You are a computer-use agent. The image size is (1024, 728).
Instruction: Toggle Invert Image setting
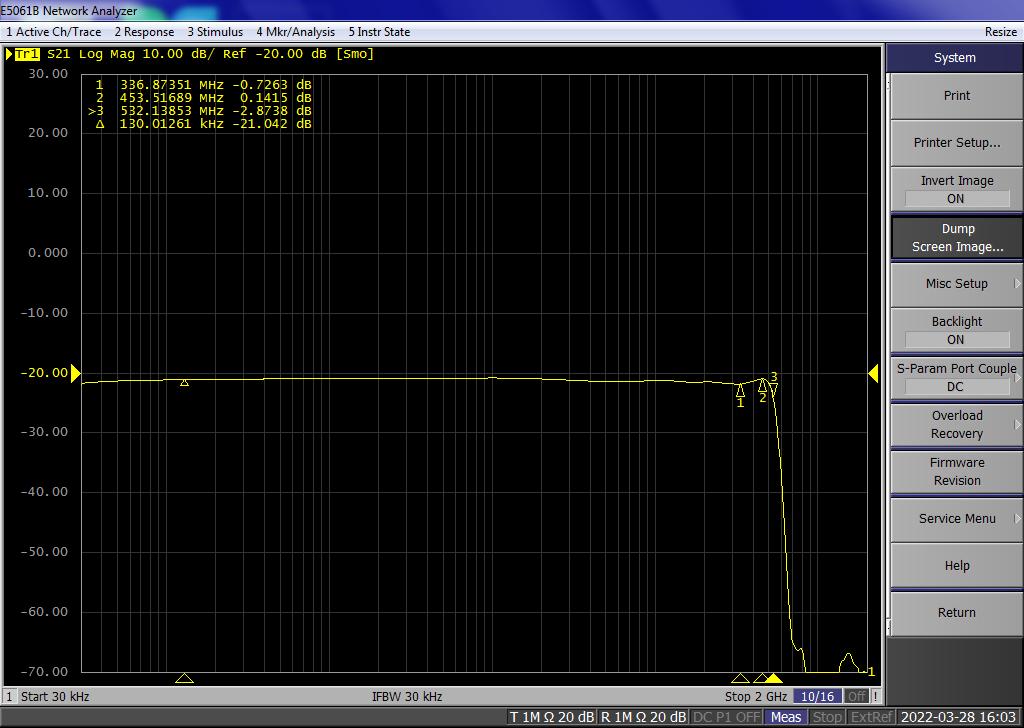click(956, 189)
